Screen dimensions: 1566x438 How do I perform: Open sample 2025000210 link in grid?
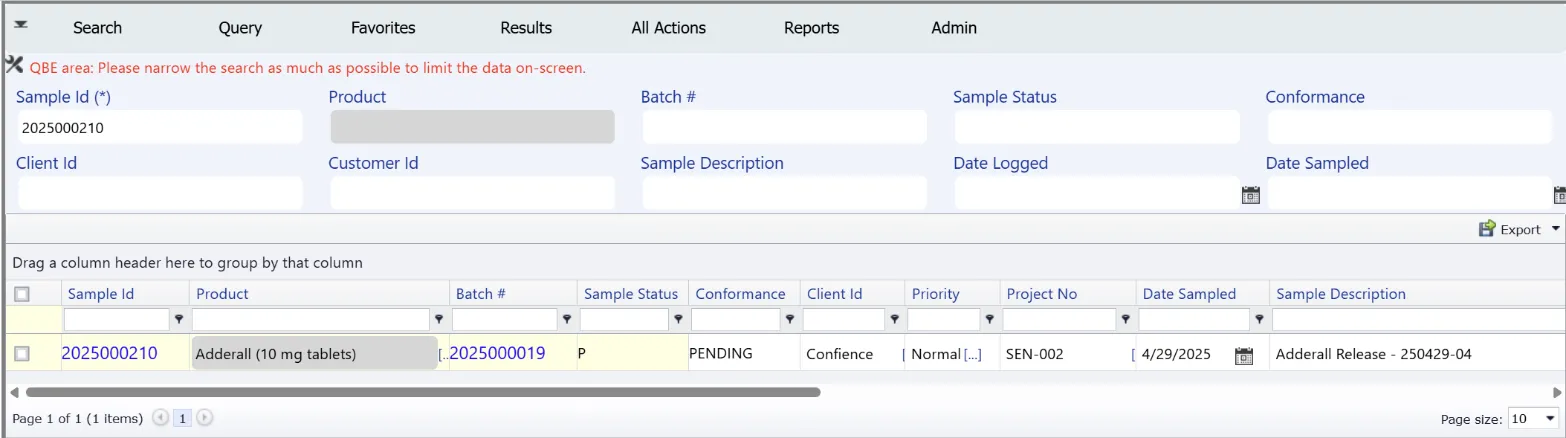109,353
